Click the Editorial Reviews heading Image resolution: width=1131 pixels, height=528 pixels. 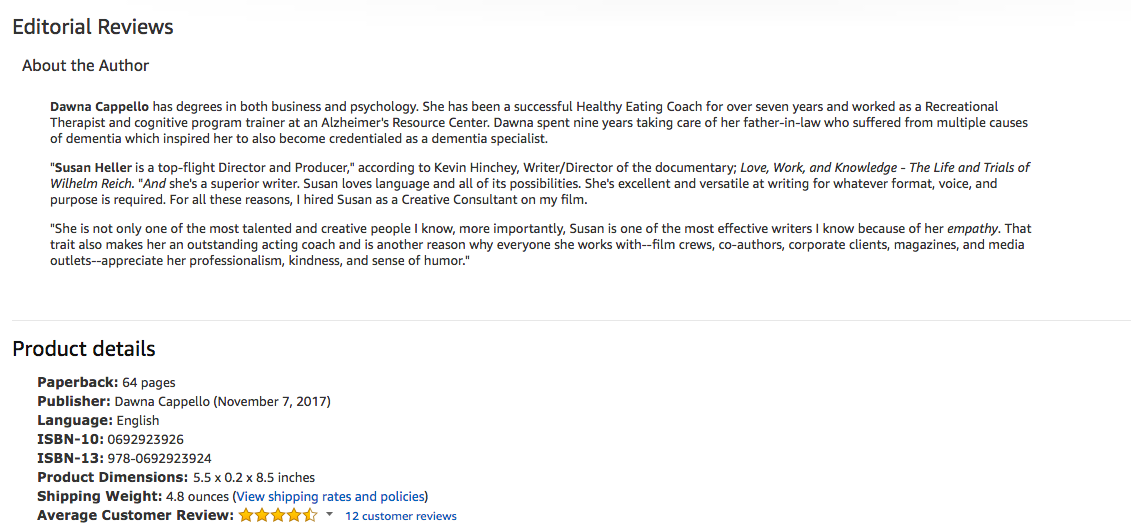click(93, 27)
